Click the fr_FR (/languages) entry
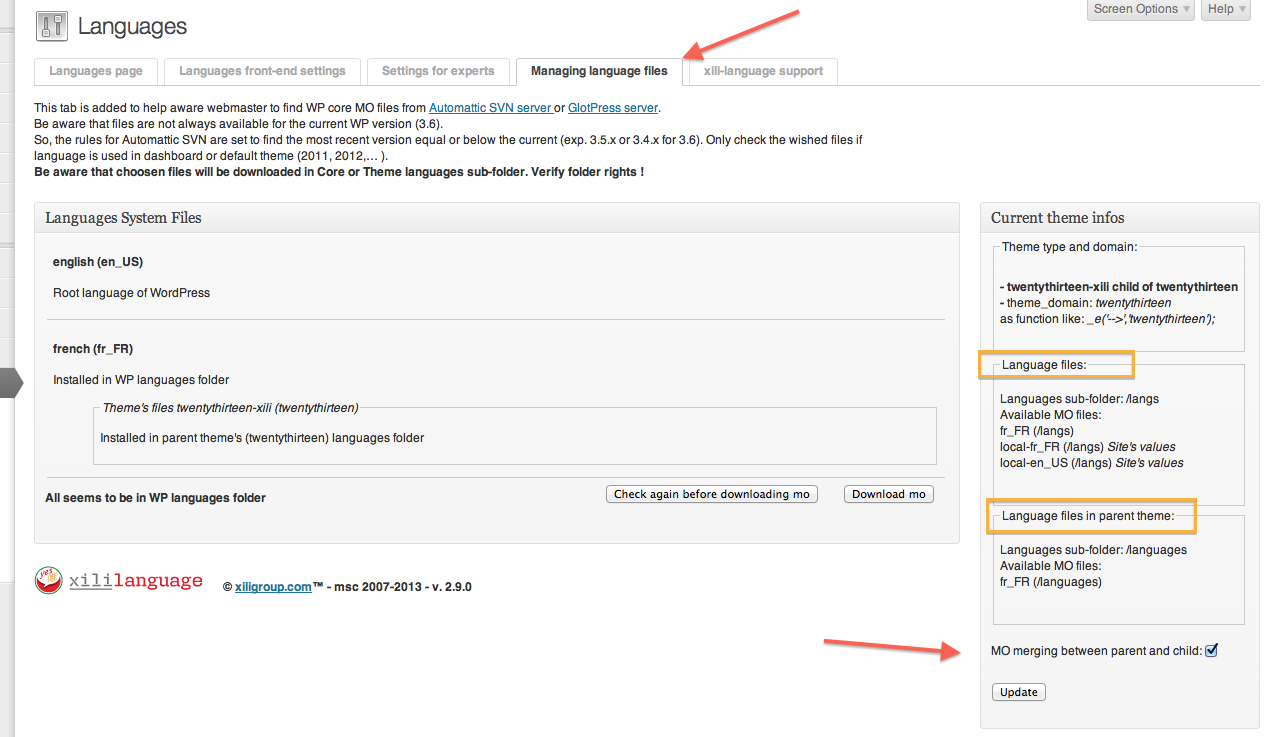The image size is (1267, 737). 1051,582
